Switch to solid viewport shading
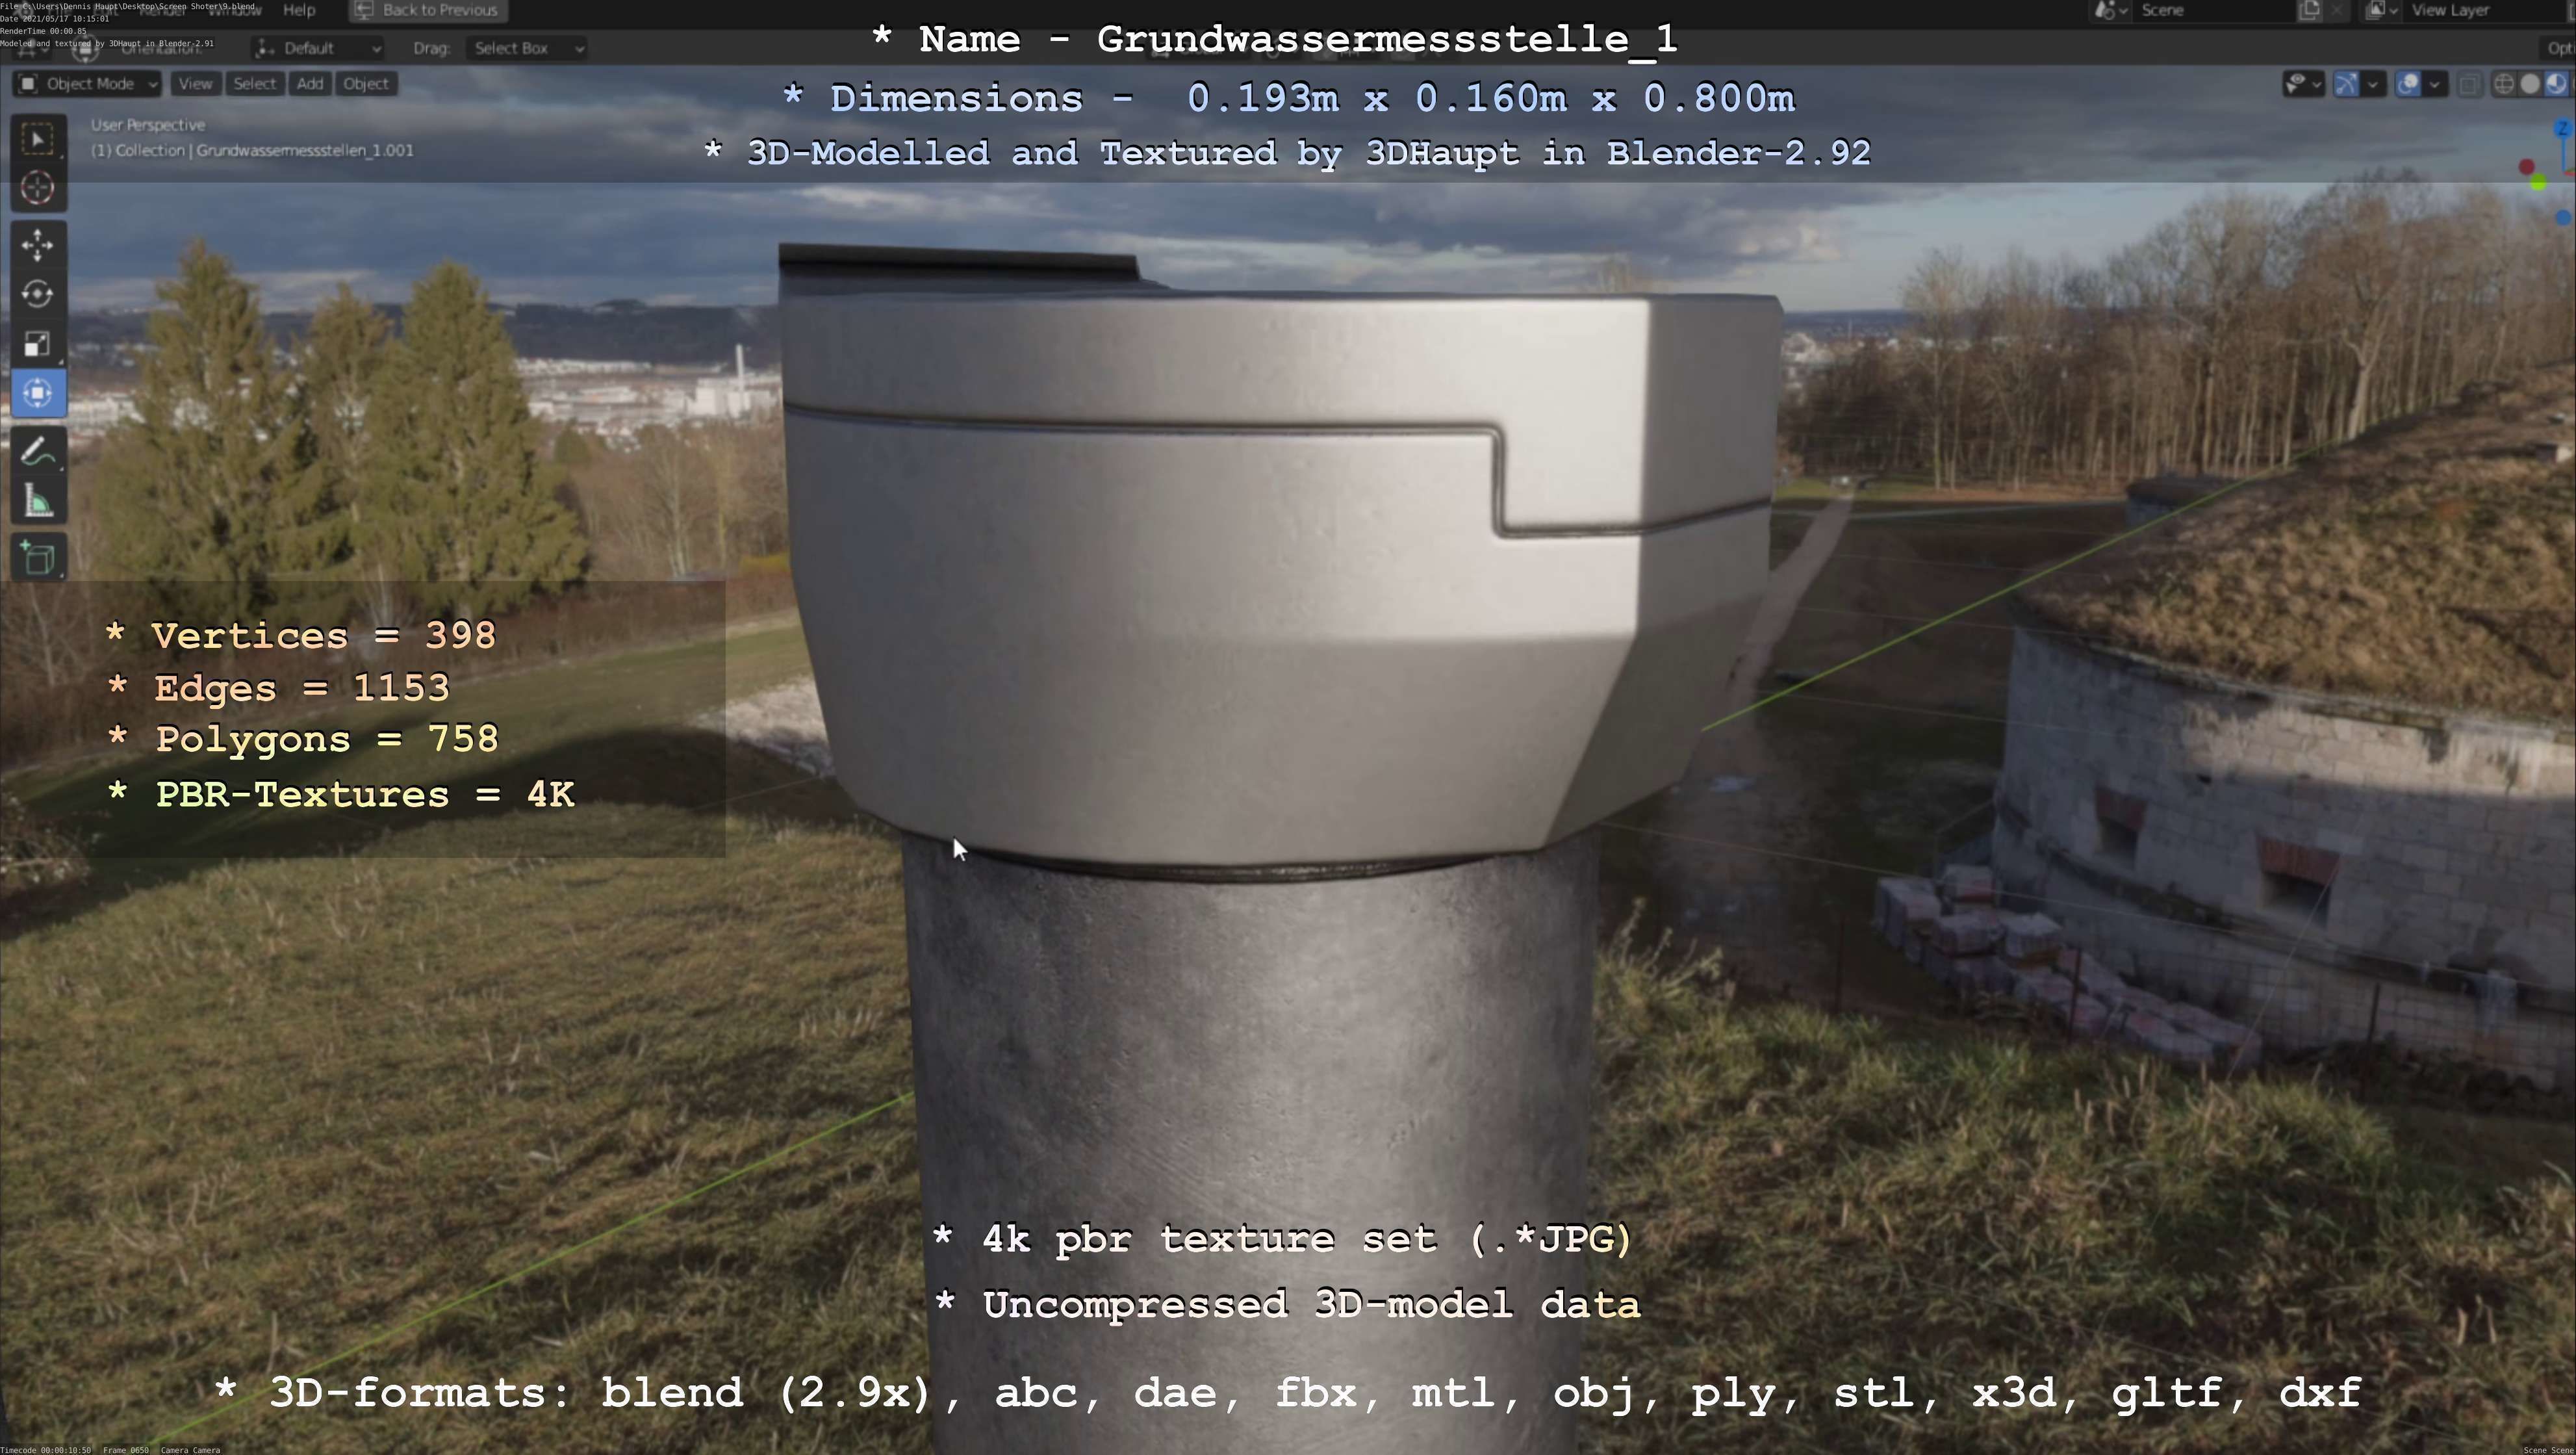Screen dimensions: 2576x1455 [x=2530, y=84]
